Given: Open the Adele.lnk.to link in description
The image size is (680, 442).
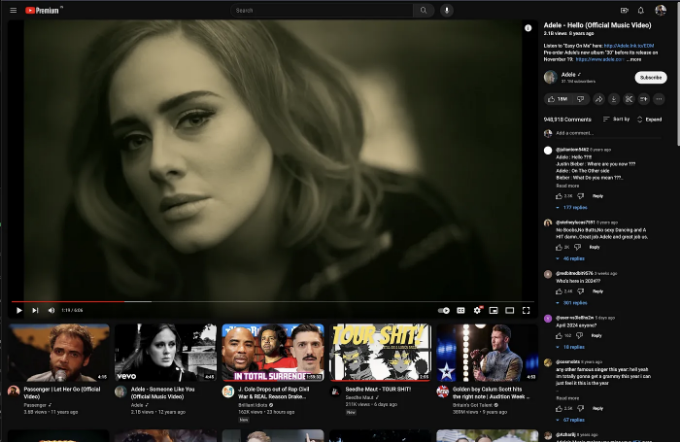Looking at the screenshot, I should pos(629,46).
